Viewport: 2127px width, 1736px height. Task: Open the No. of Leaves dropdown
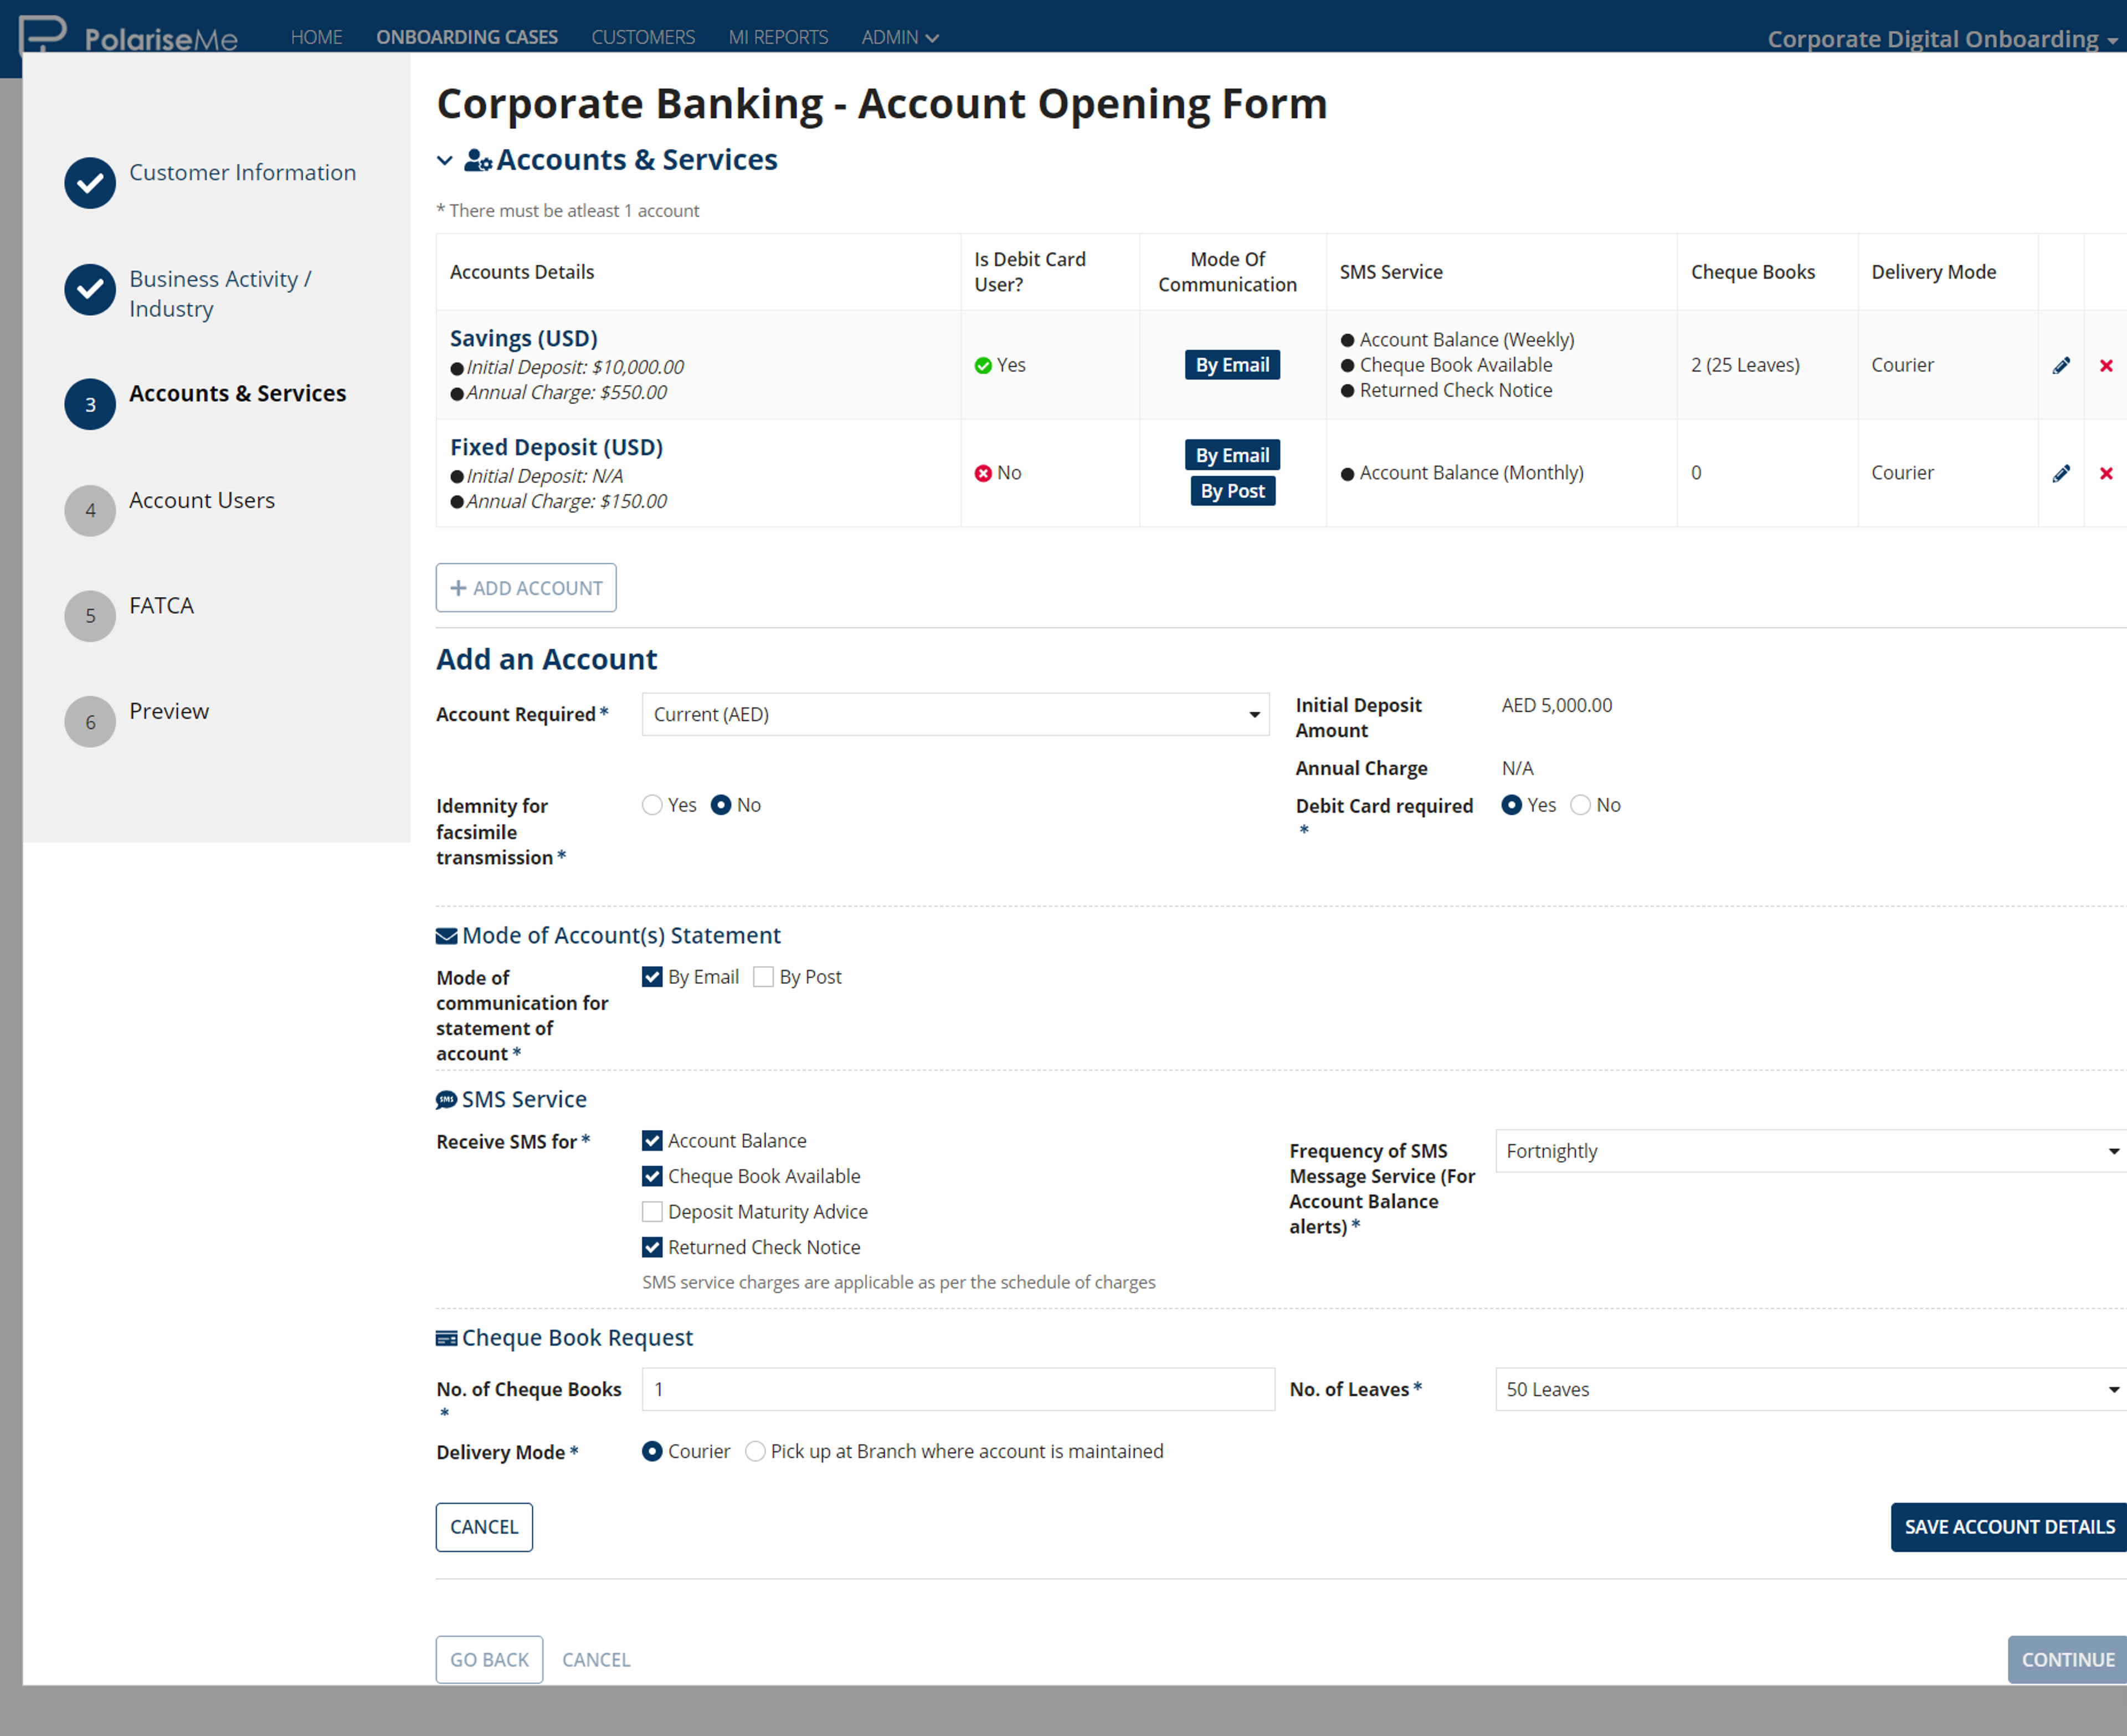tap(1810, 1389)
